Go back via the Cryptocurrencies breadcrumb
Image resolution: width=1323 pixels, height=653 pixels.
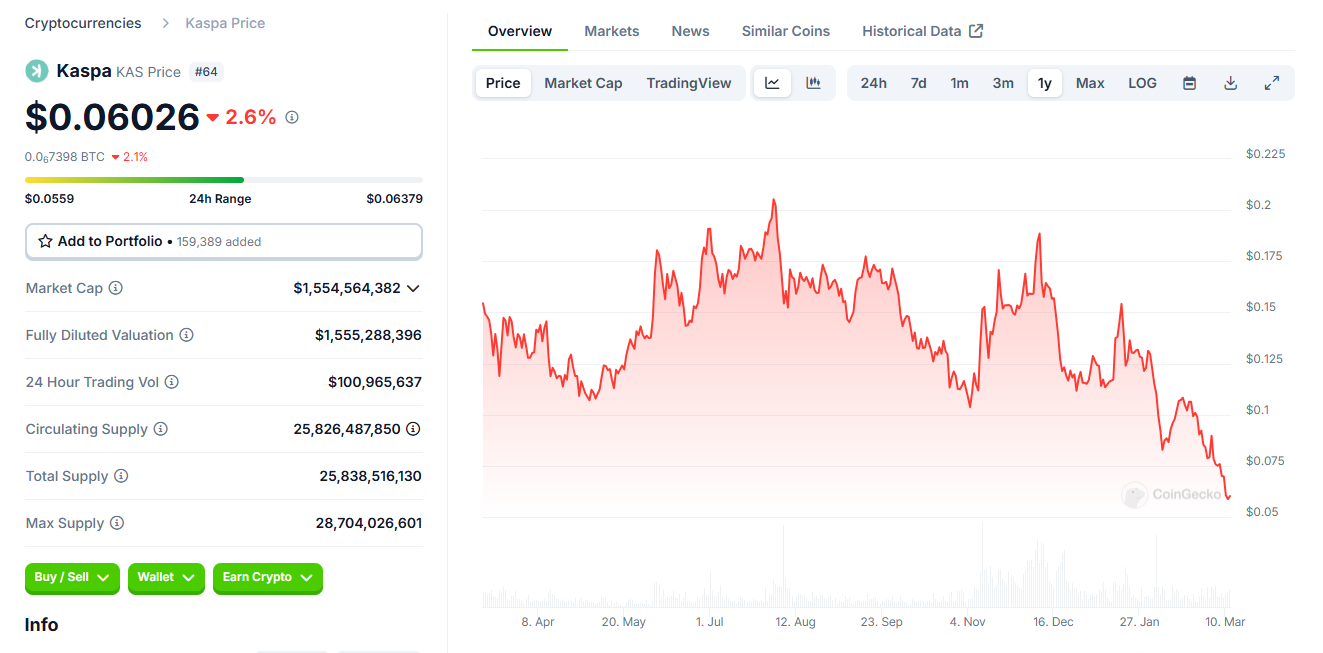pyautogui.click(x=82, y=22)
